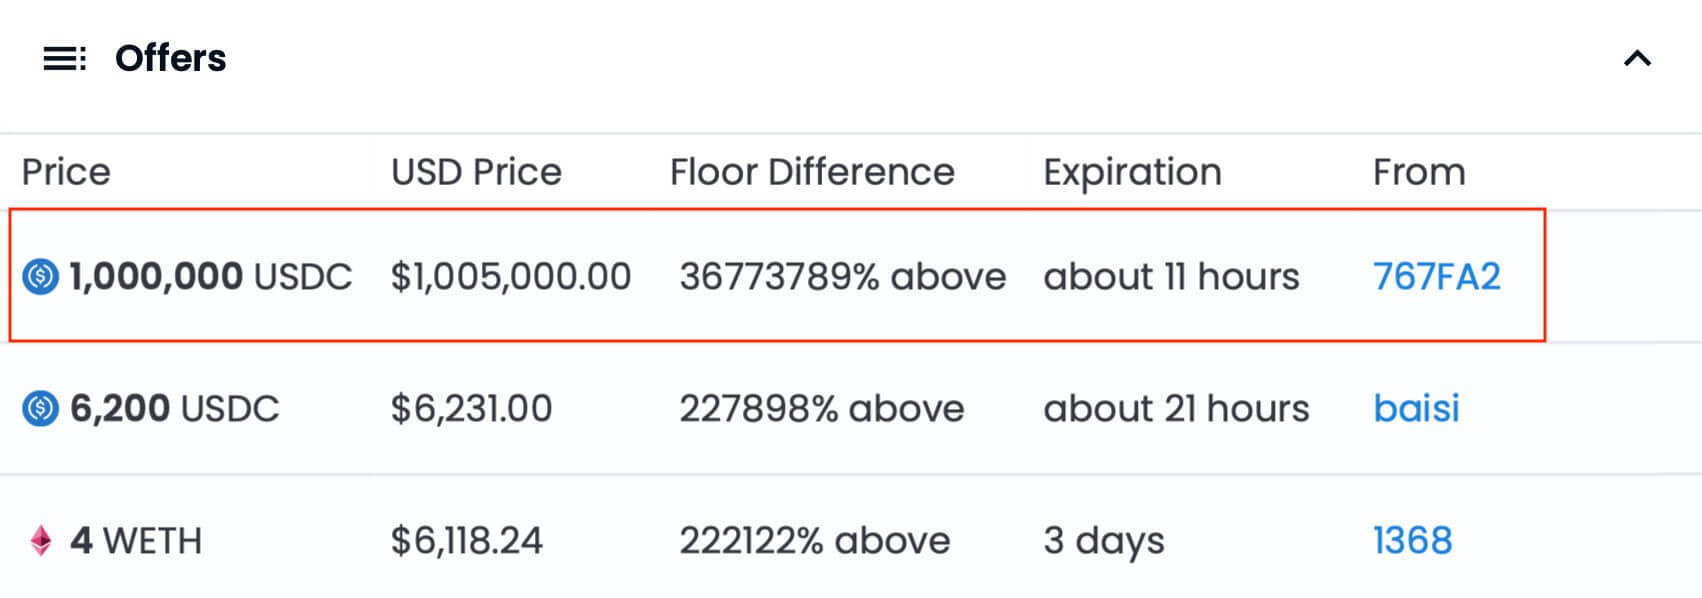Viewport: 1702px width, 598px height.
Task: Click the $1,005,000.00 USD price value
Action: 510,276
